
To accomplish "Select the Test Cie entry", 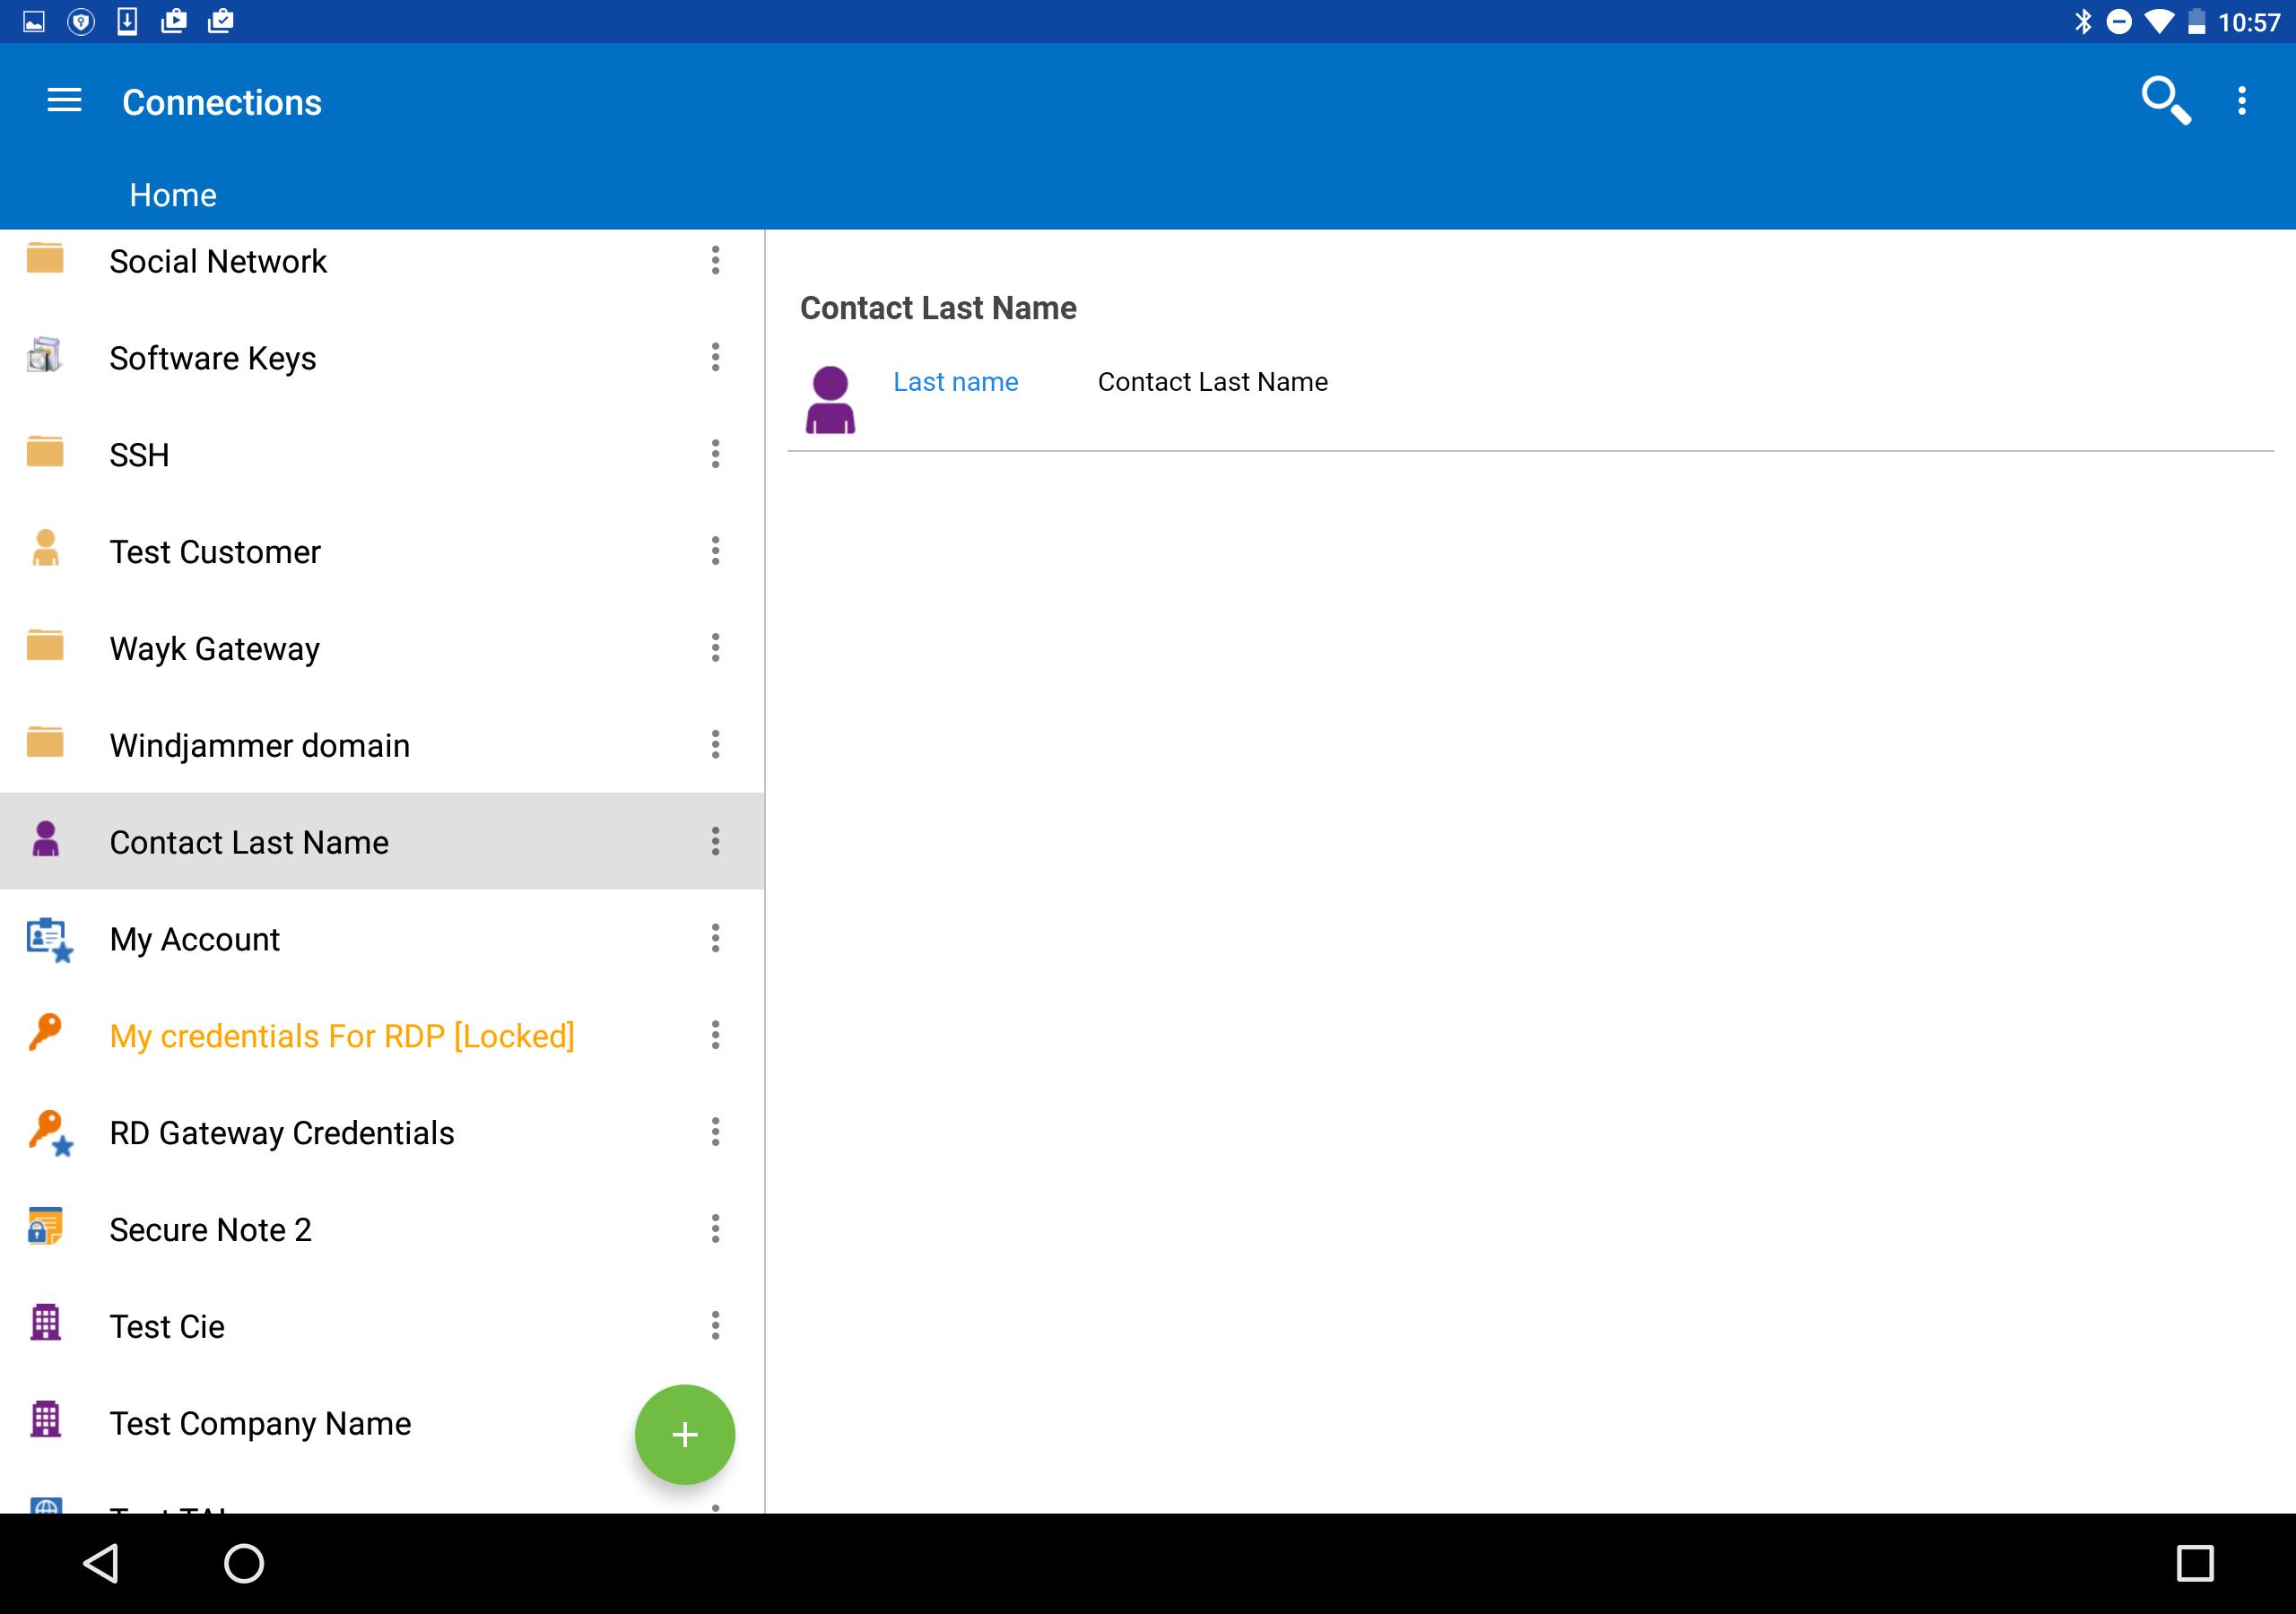I will [x=382, y=1327].
